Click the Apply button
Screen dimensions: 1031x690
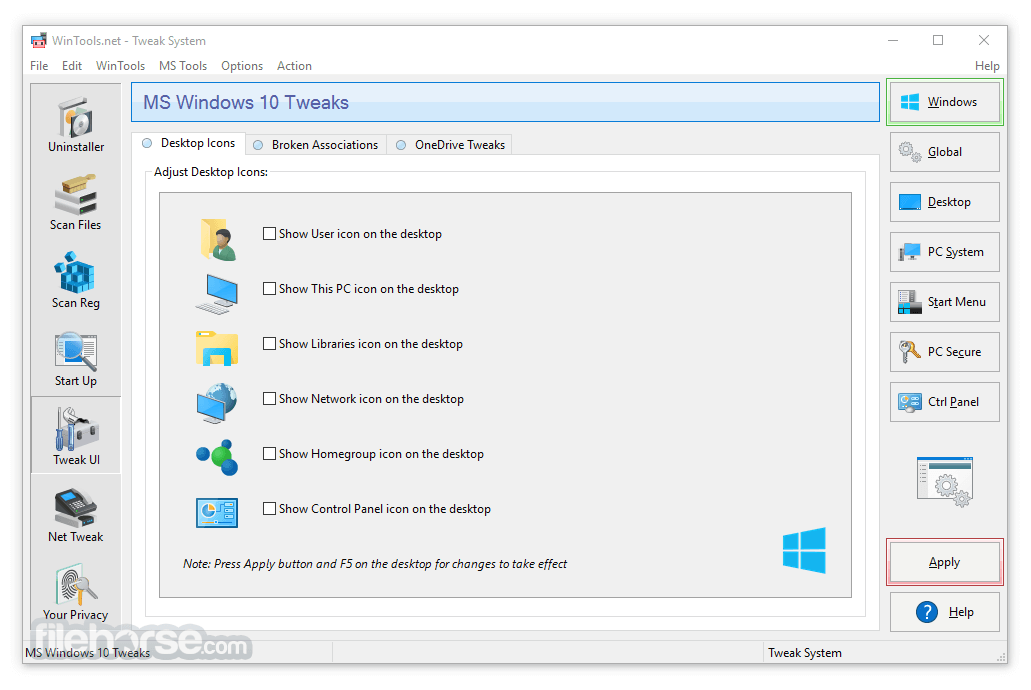pyautogui.click(x=945, y=562)
